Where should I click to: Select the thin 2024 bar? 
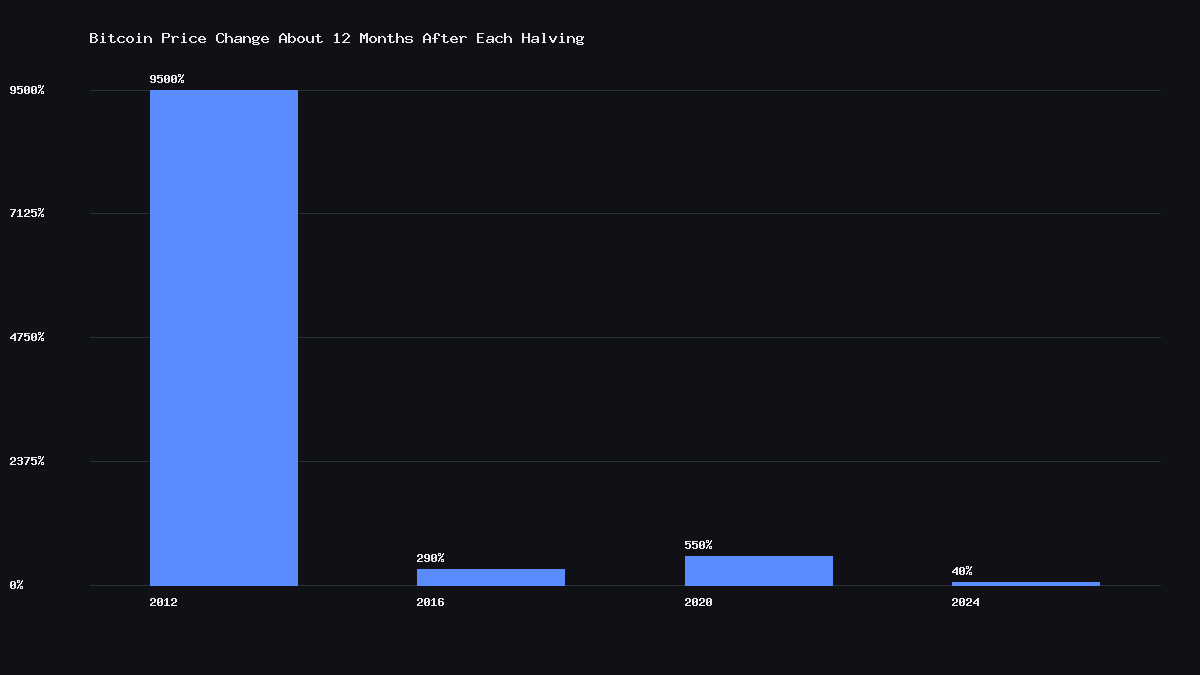[x=1026, y=583]
